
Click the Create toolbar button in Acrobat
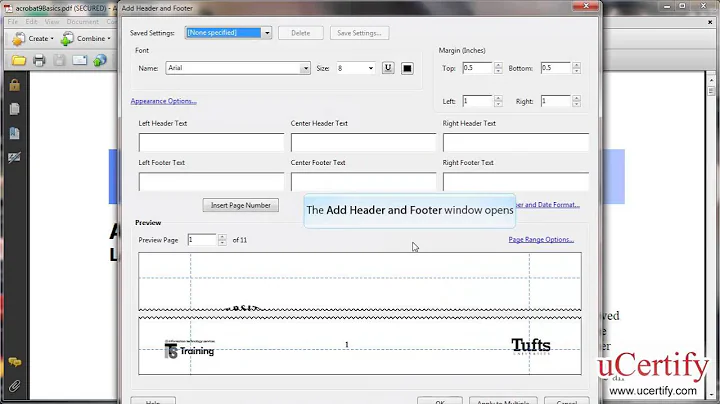point(33,39)
